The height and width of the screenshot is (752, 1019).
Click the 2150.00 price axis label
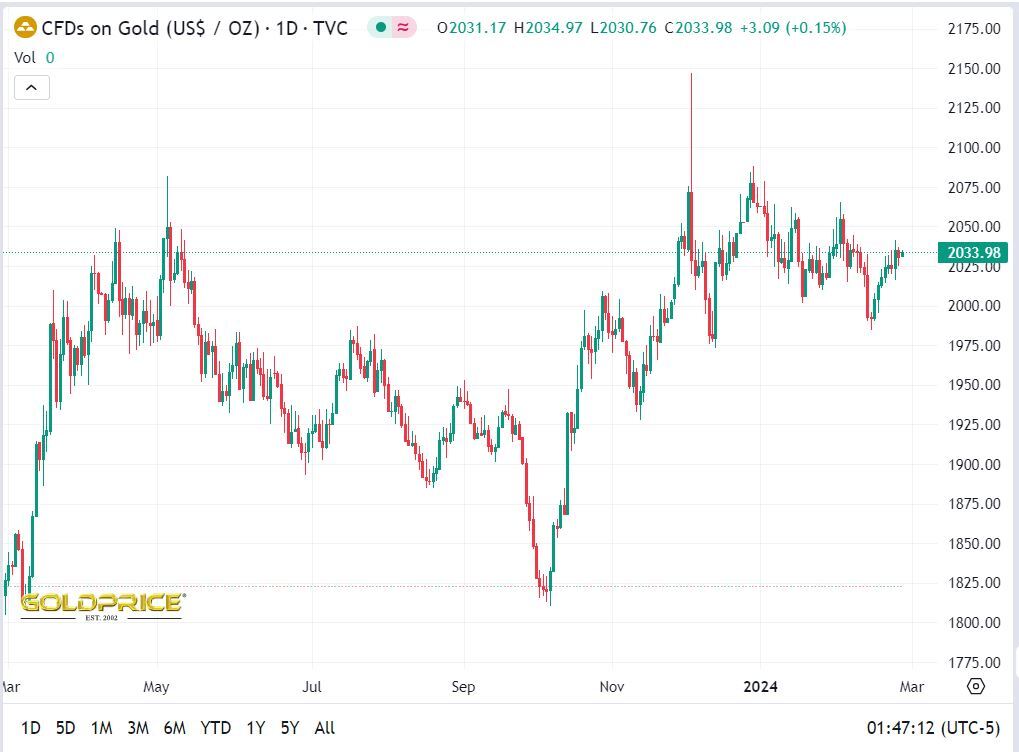click(x=974, y=68)
